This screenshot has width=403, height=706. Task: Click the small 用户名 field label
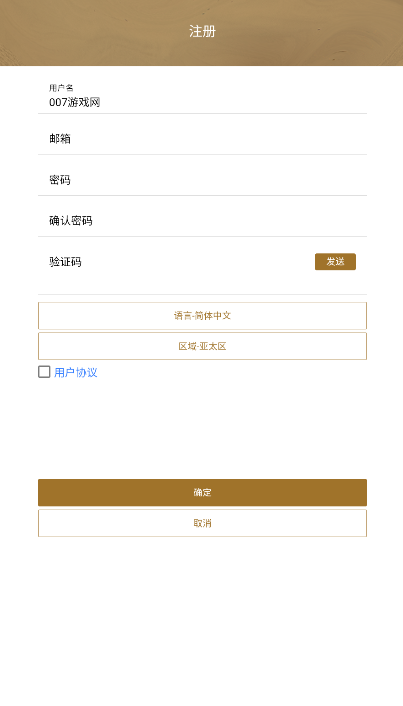click(x=61, y=88)
